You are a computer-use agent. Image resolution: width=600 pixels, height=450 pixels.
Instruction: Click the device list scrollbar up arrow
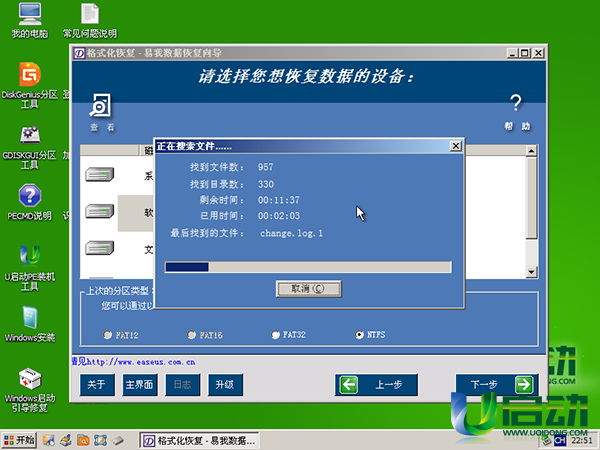[532, 151]
